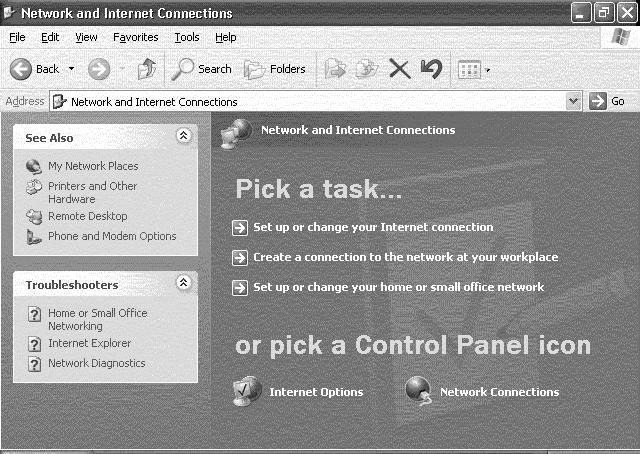
Task: Restore down the window
Action: [x=604, y=13]
